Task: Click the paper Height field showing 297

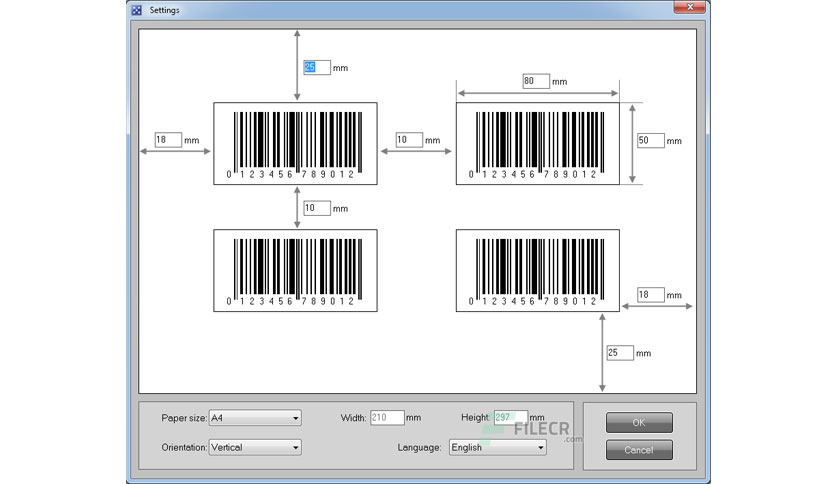Action: click(x=511, y=417)
